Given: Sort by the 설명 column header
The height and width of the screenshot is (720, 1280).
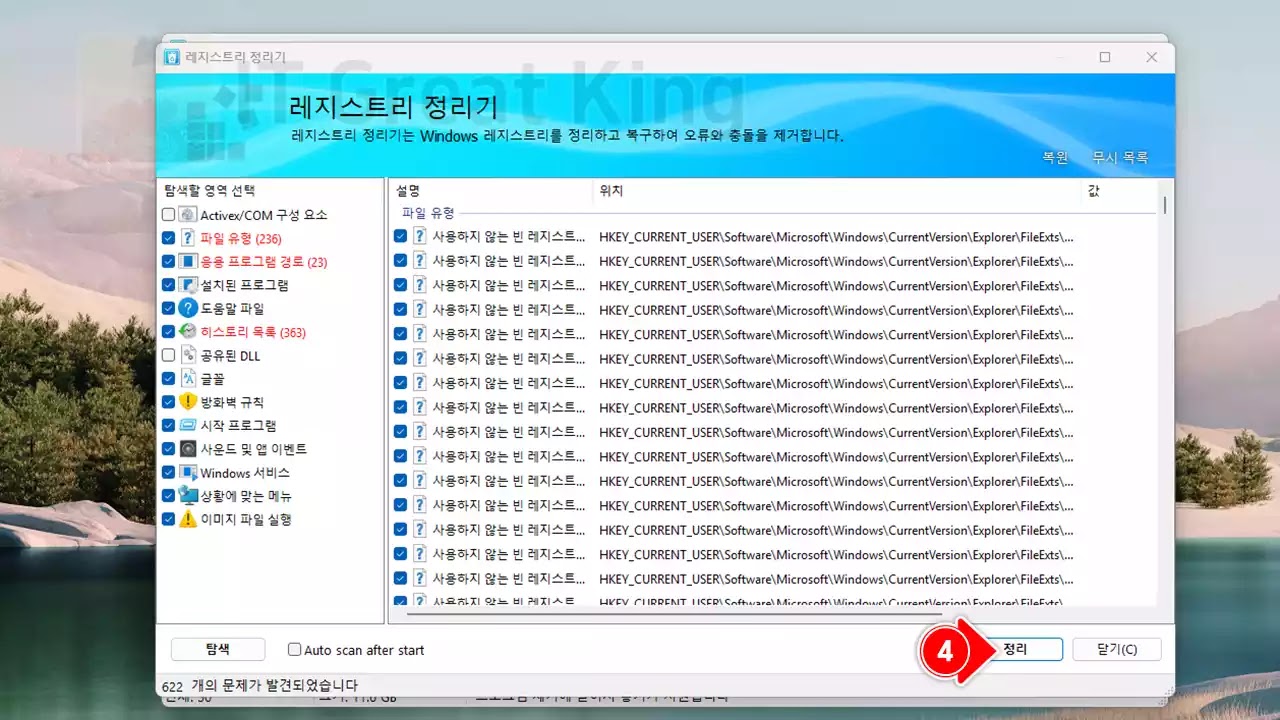Looking at the screenshot, I should (491, 190).
